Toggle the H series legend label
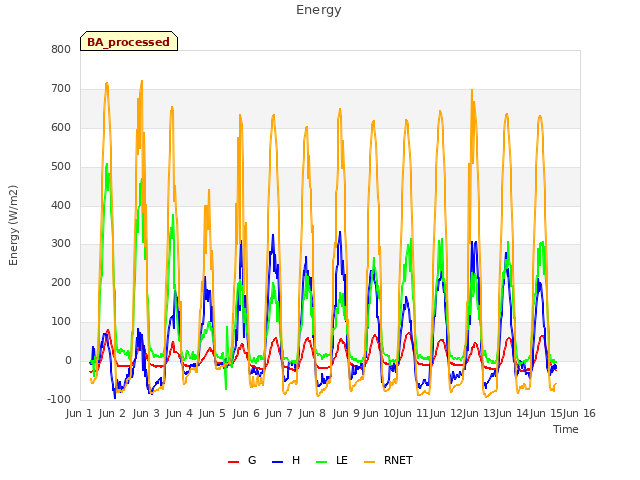 [296, 460]
